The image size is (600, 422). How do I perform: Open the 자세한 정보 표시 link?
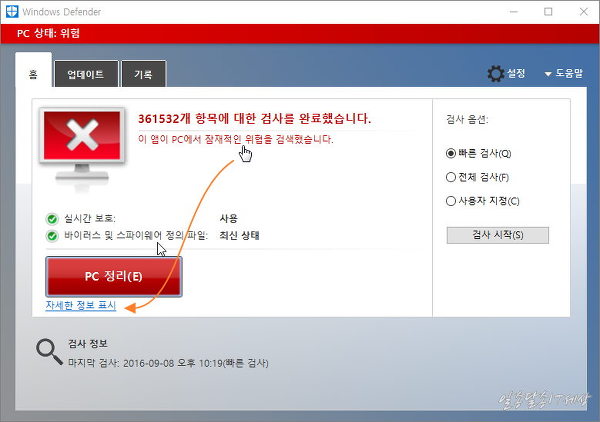click(x=81, y=305)
